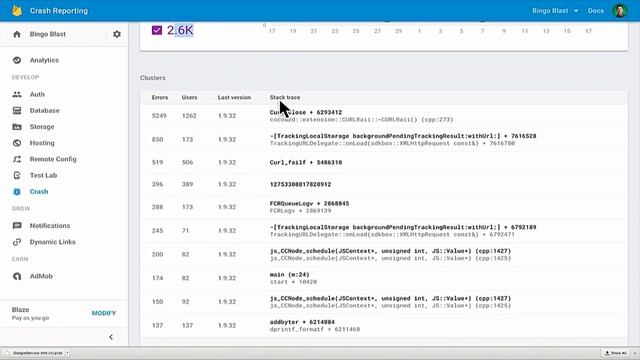Viewport: 640px width, 360px height.
Task: Collapse the sidebar with chevron arrow
Action: point(111,337)
